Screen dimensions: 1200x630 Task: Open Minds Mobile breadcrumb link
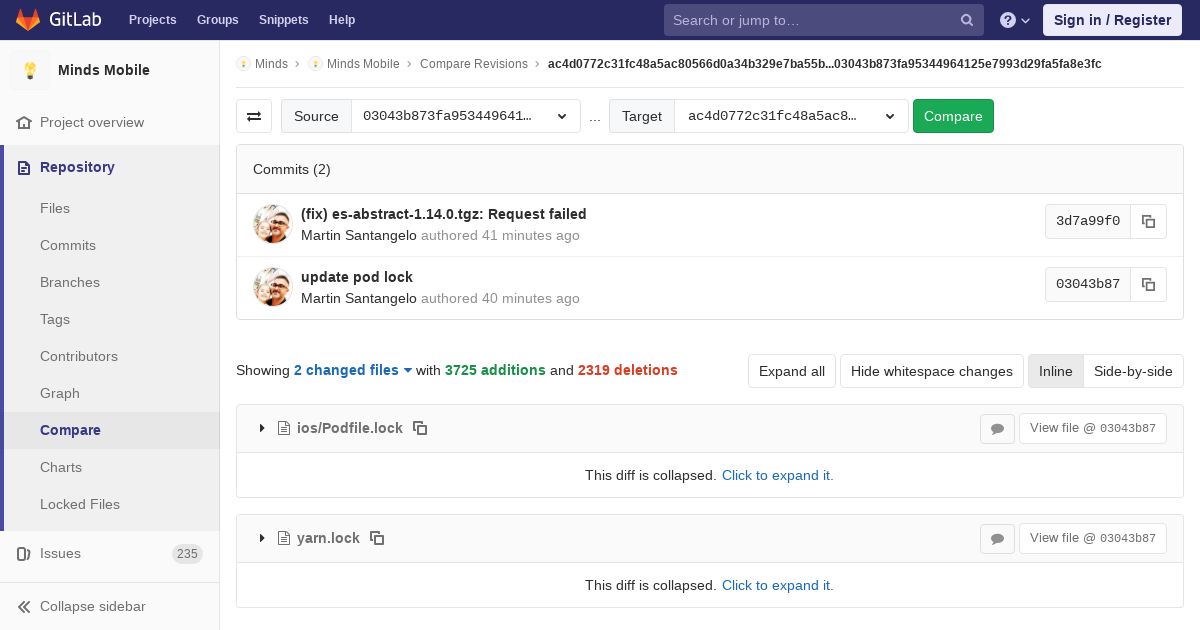click(x=363, y=64)
